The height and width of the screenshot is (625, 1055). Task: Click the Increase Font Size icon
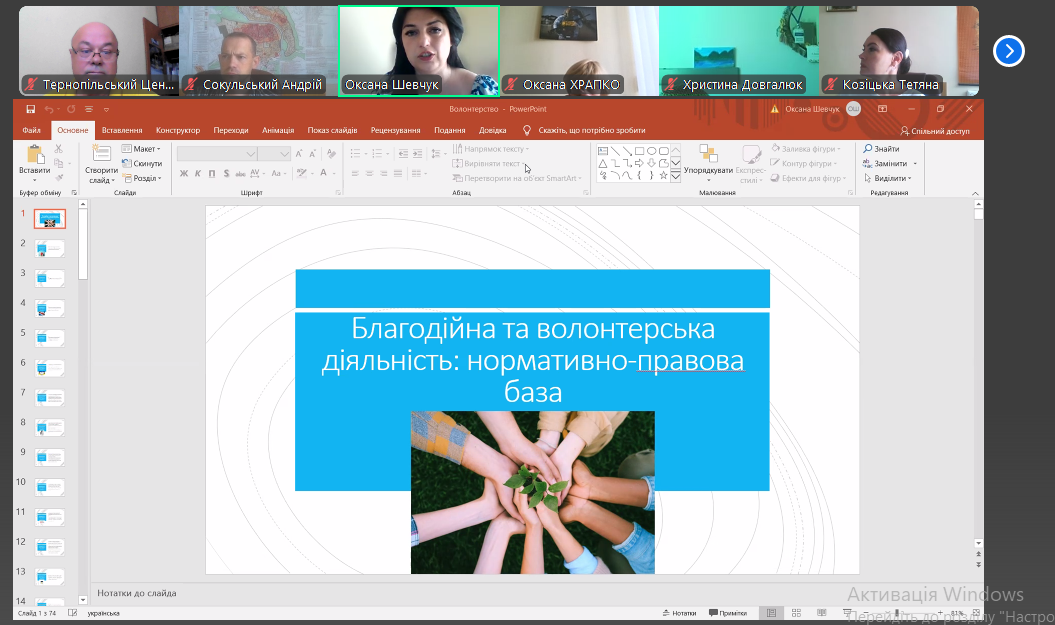tap(299, 154)
